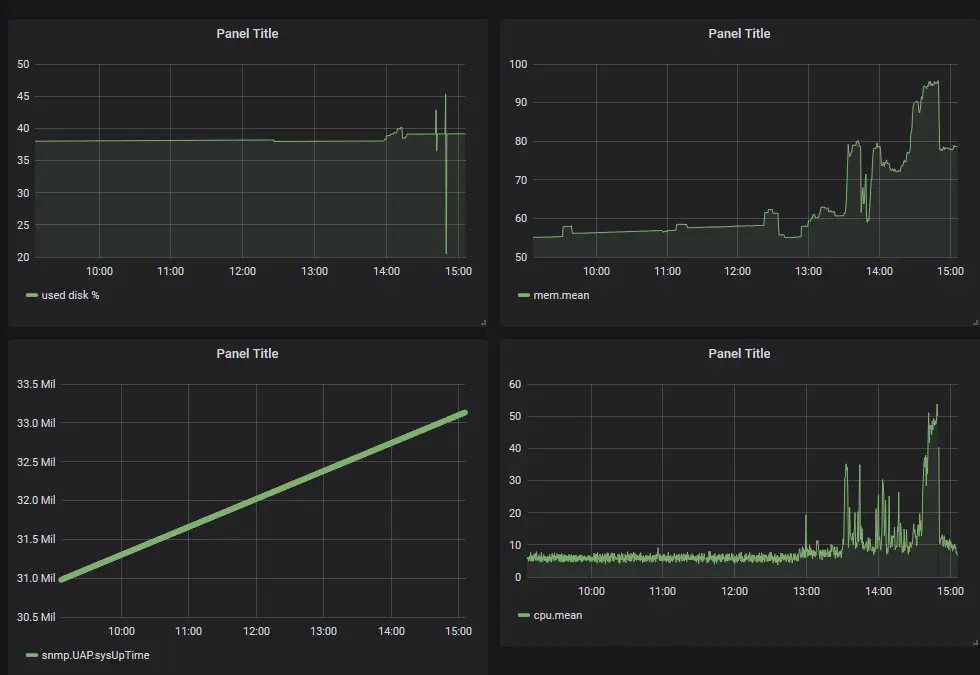Click the green color swatch beside mem.mean

pyautogui.click(x=524, y=295)
